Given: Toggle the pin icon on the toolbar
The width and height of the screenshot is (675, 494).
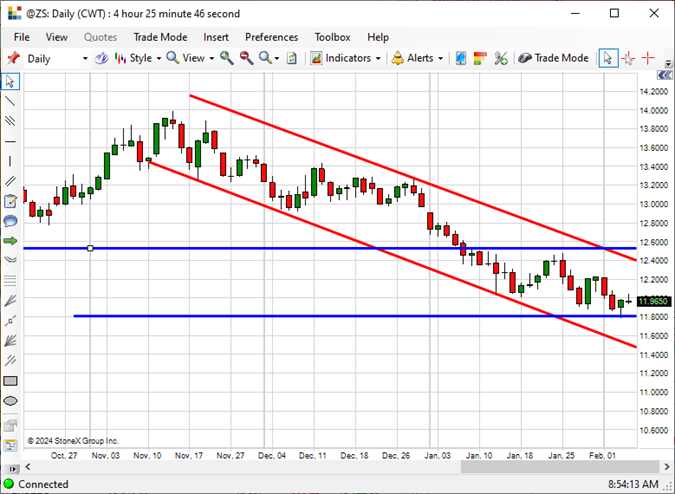Looking at the screenshot, I should pos(13,58).
